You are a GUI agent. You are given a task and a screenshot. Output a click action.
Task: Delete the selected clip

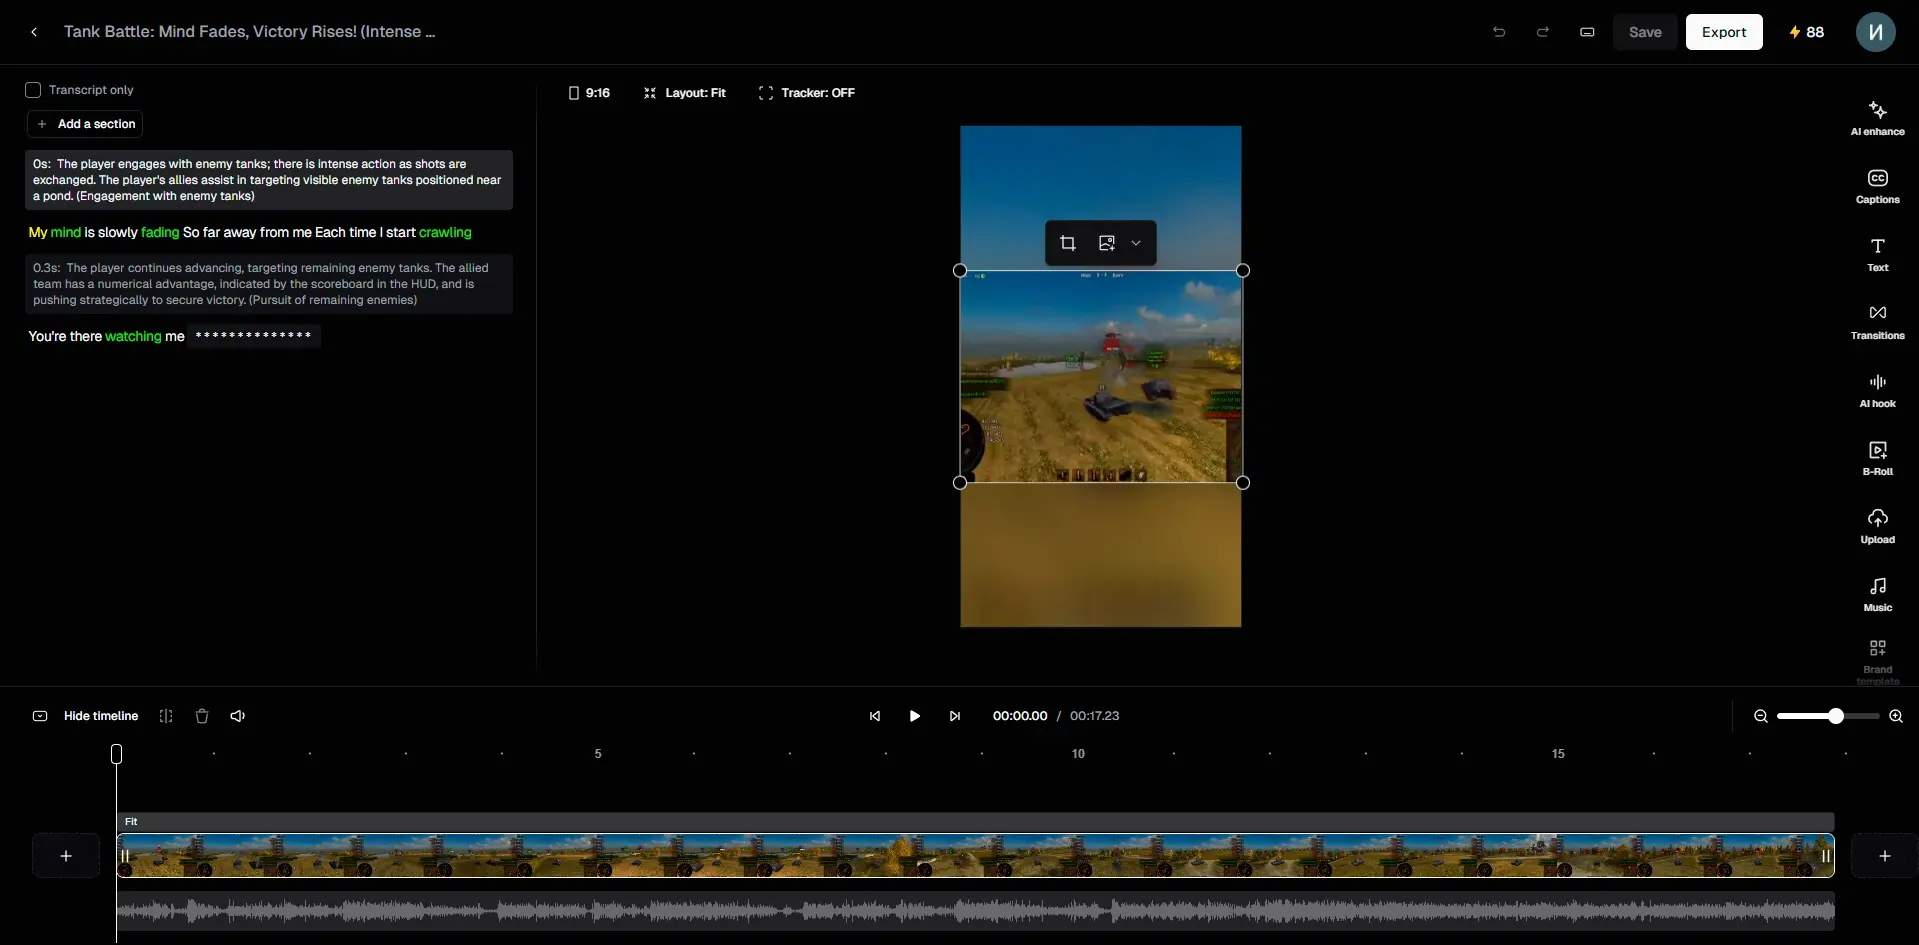coord(202,716)
